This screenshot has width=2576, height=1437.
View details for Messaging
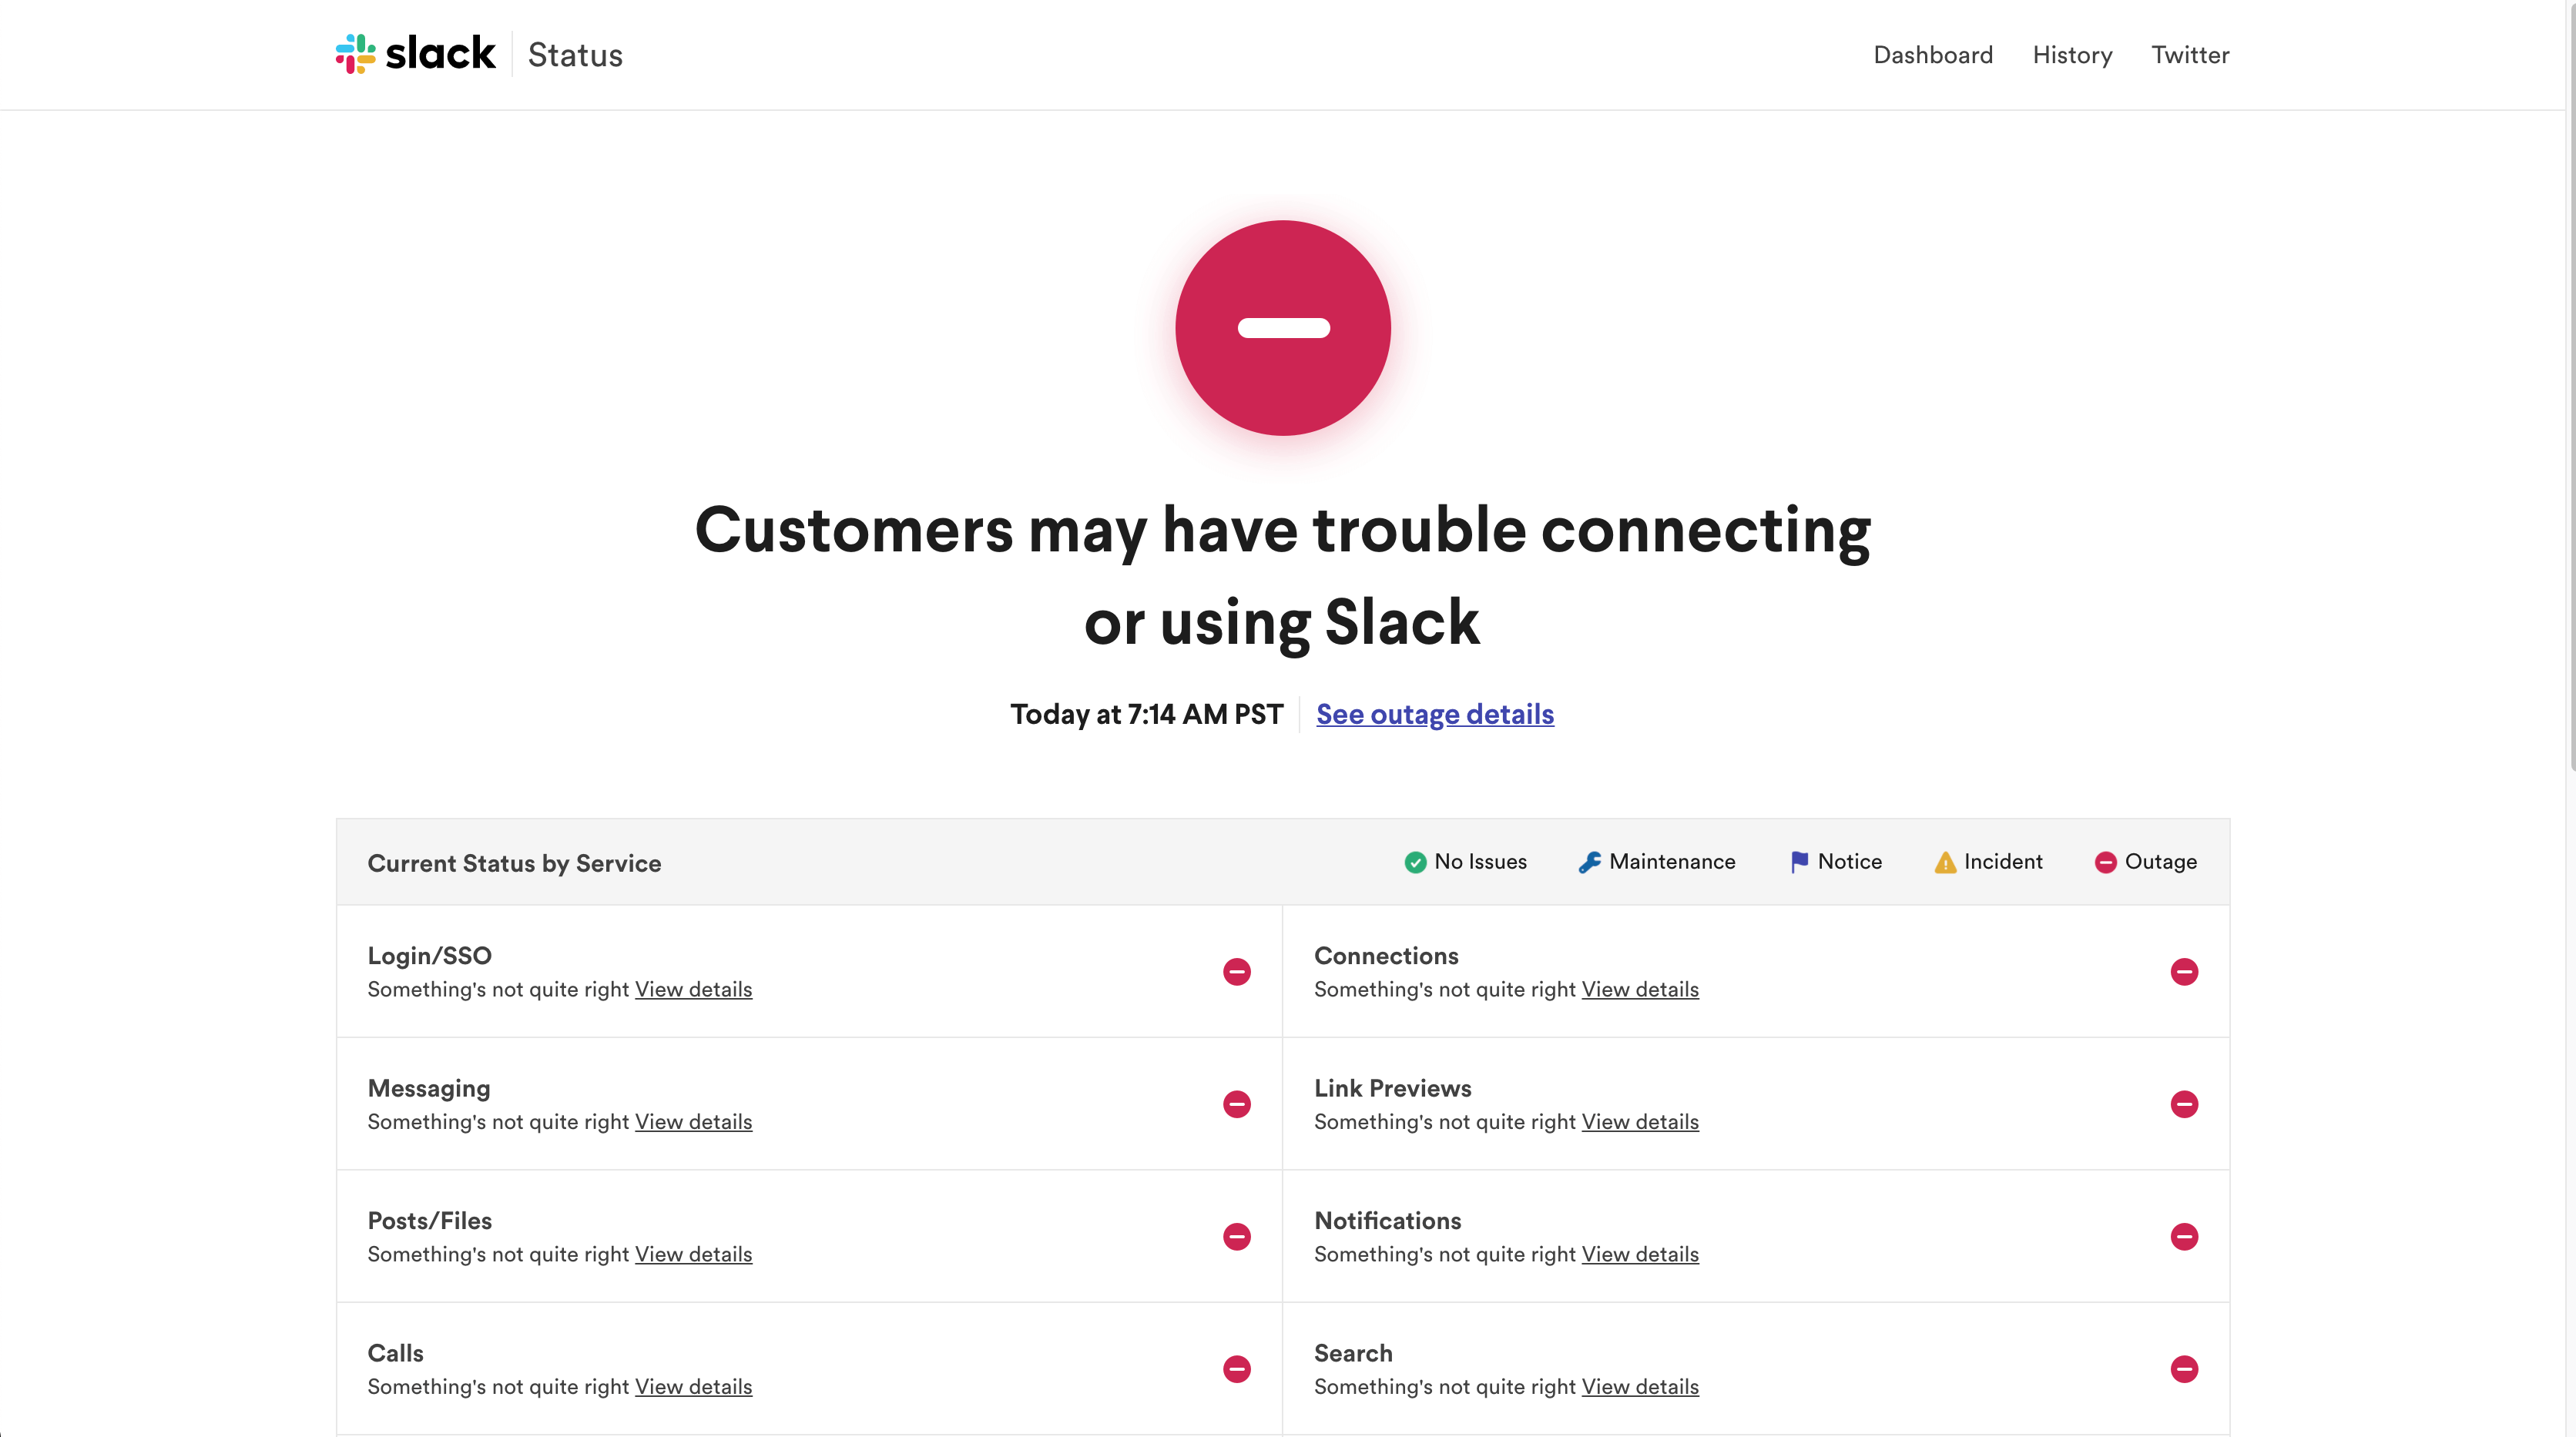pos(693,1122)
